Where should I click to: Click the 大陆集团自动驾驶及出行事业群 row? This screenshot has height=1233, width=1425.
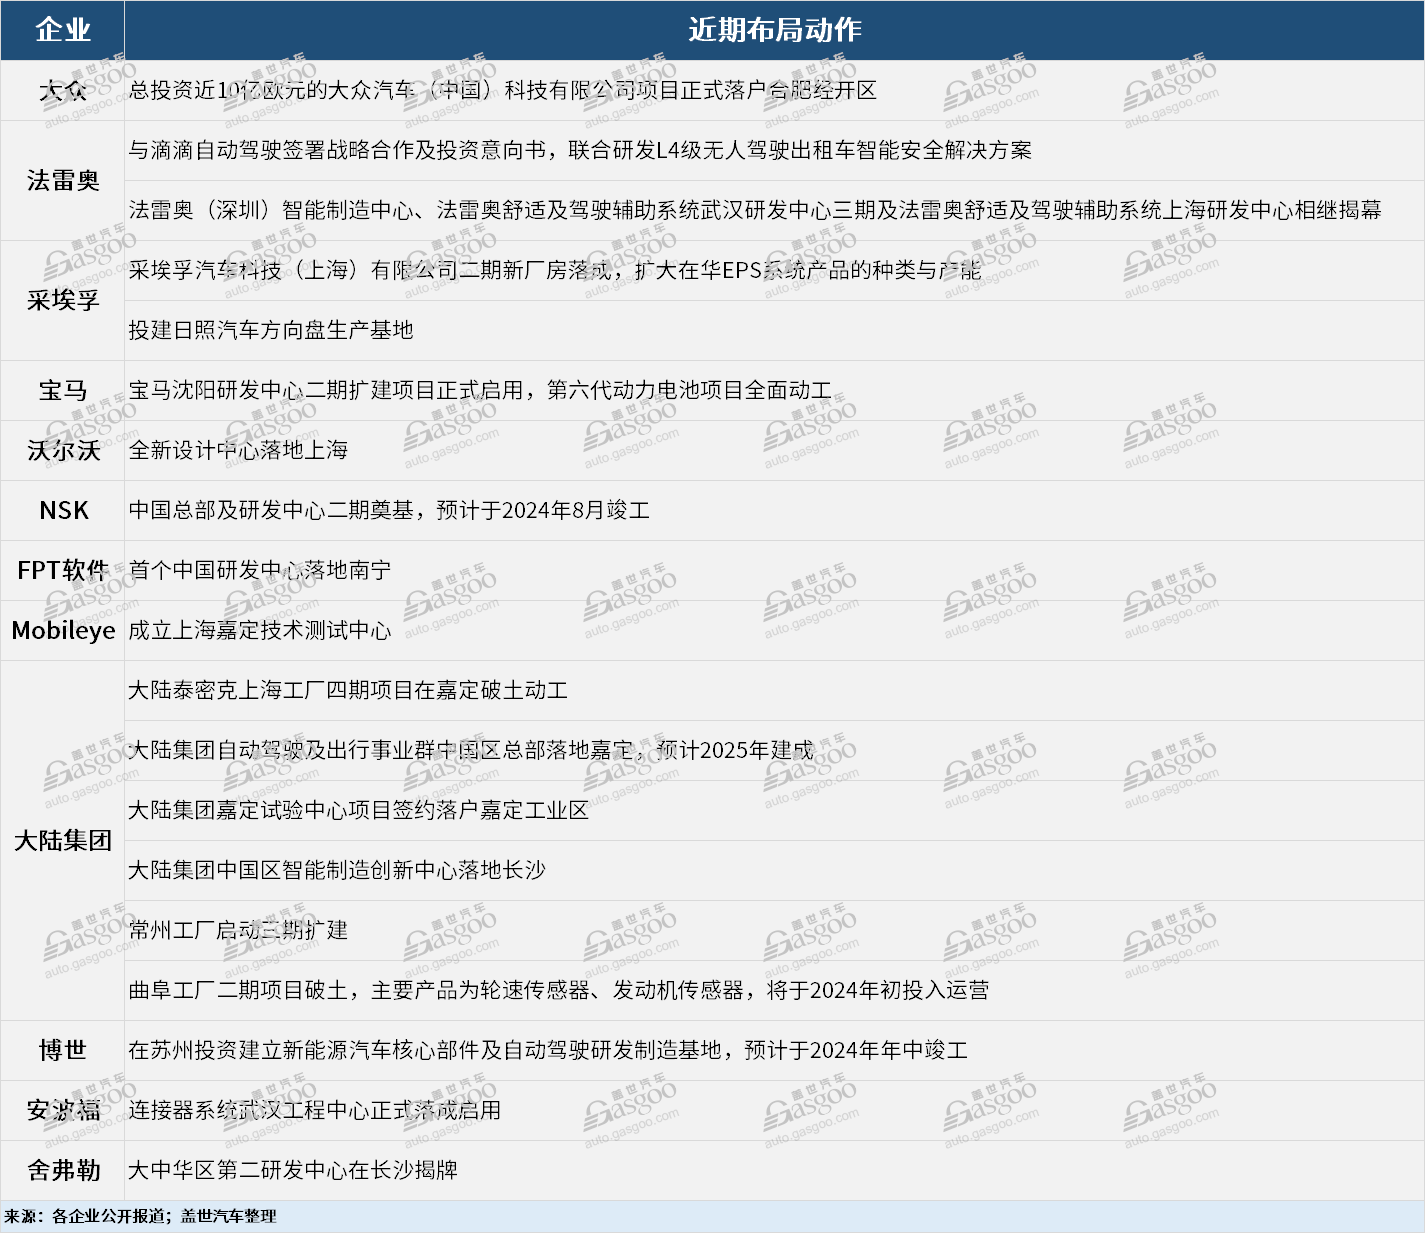point(774,751)
